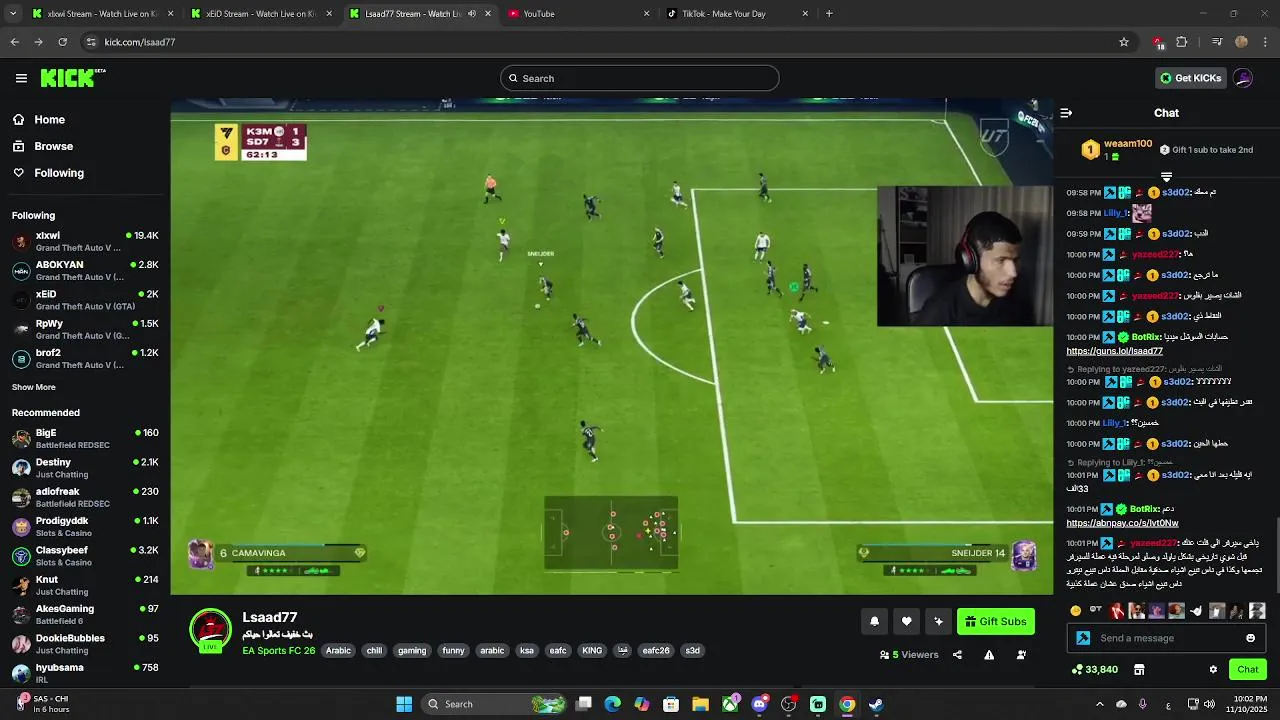Click the 5 Viewers count
This screenshot has width=1280, height=720.
click(909, 655)
